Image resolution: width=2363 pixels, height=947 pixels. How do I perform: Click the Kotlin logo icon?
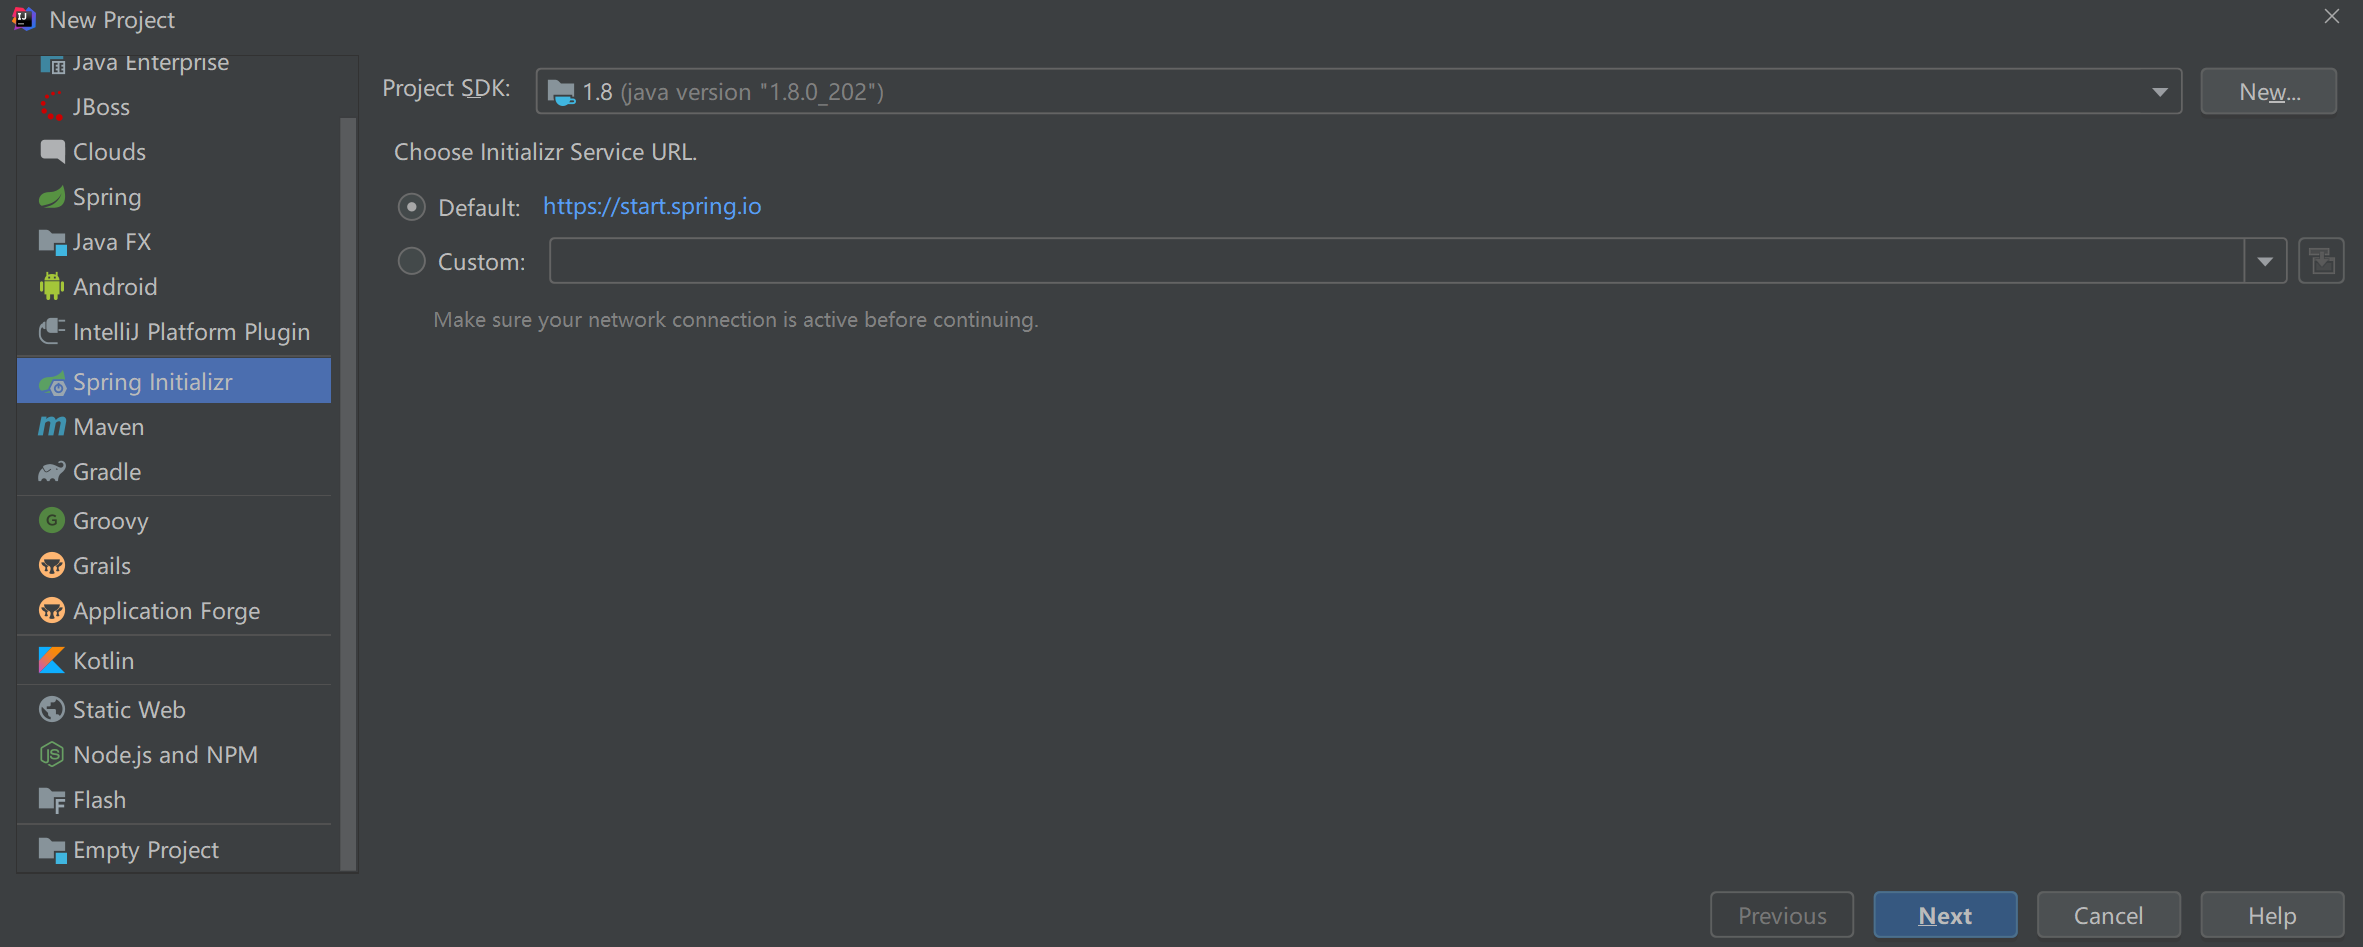point(51,661)
